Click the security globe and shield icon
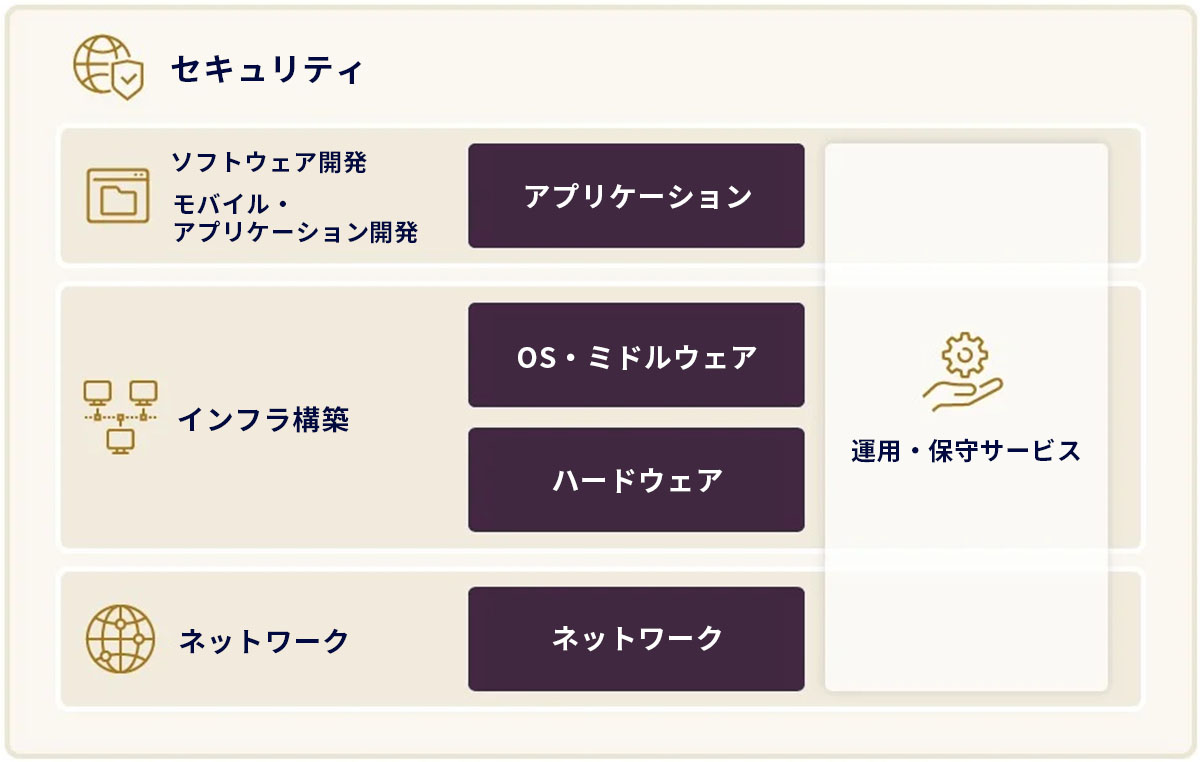 (x=107, y=68)
